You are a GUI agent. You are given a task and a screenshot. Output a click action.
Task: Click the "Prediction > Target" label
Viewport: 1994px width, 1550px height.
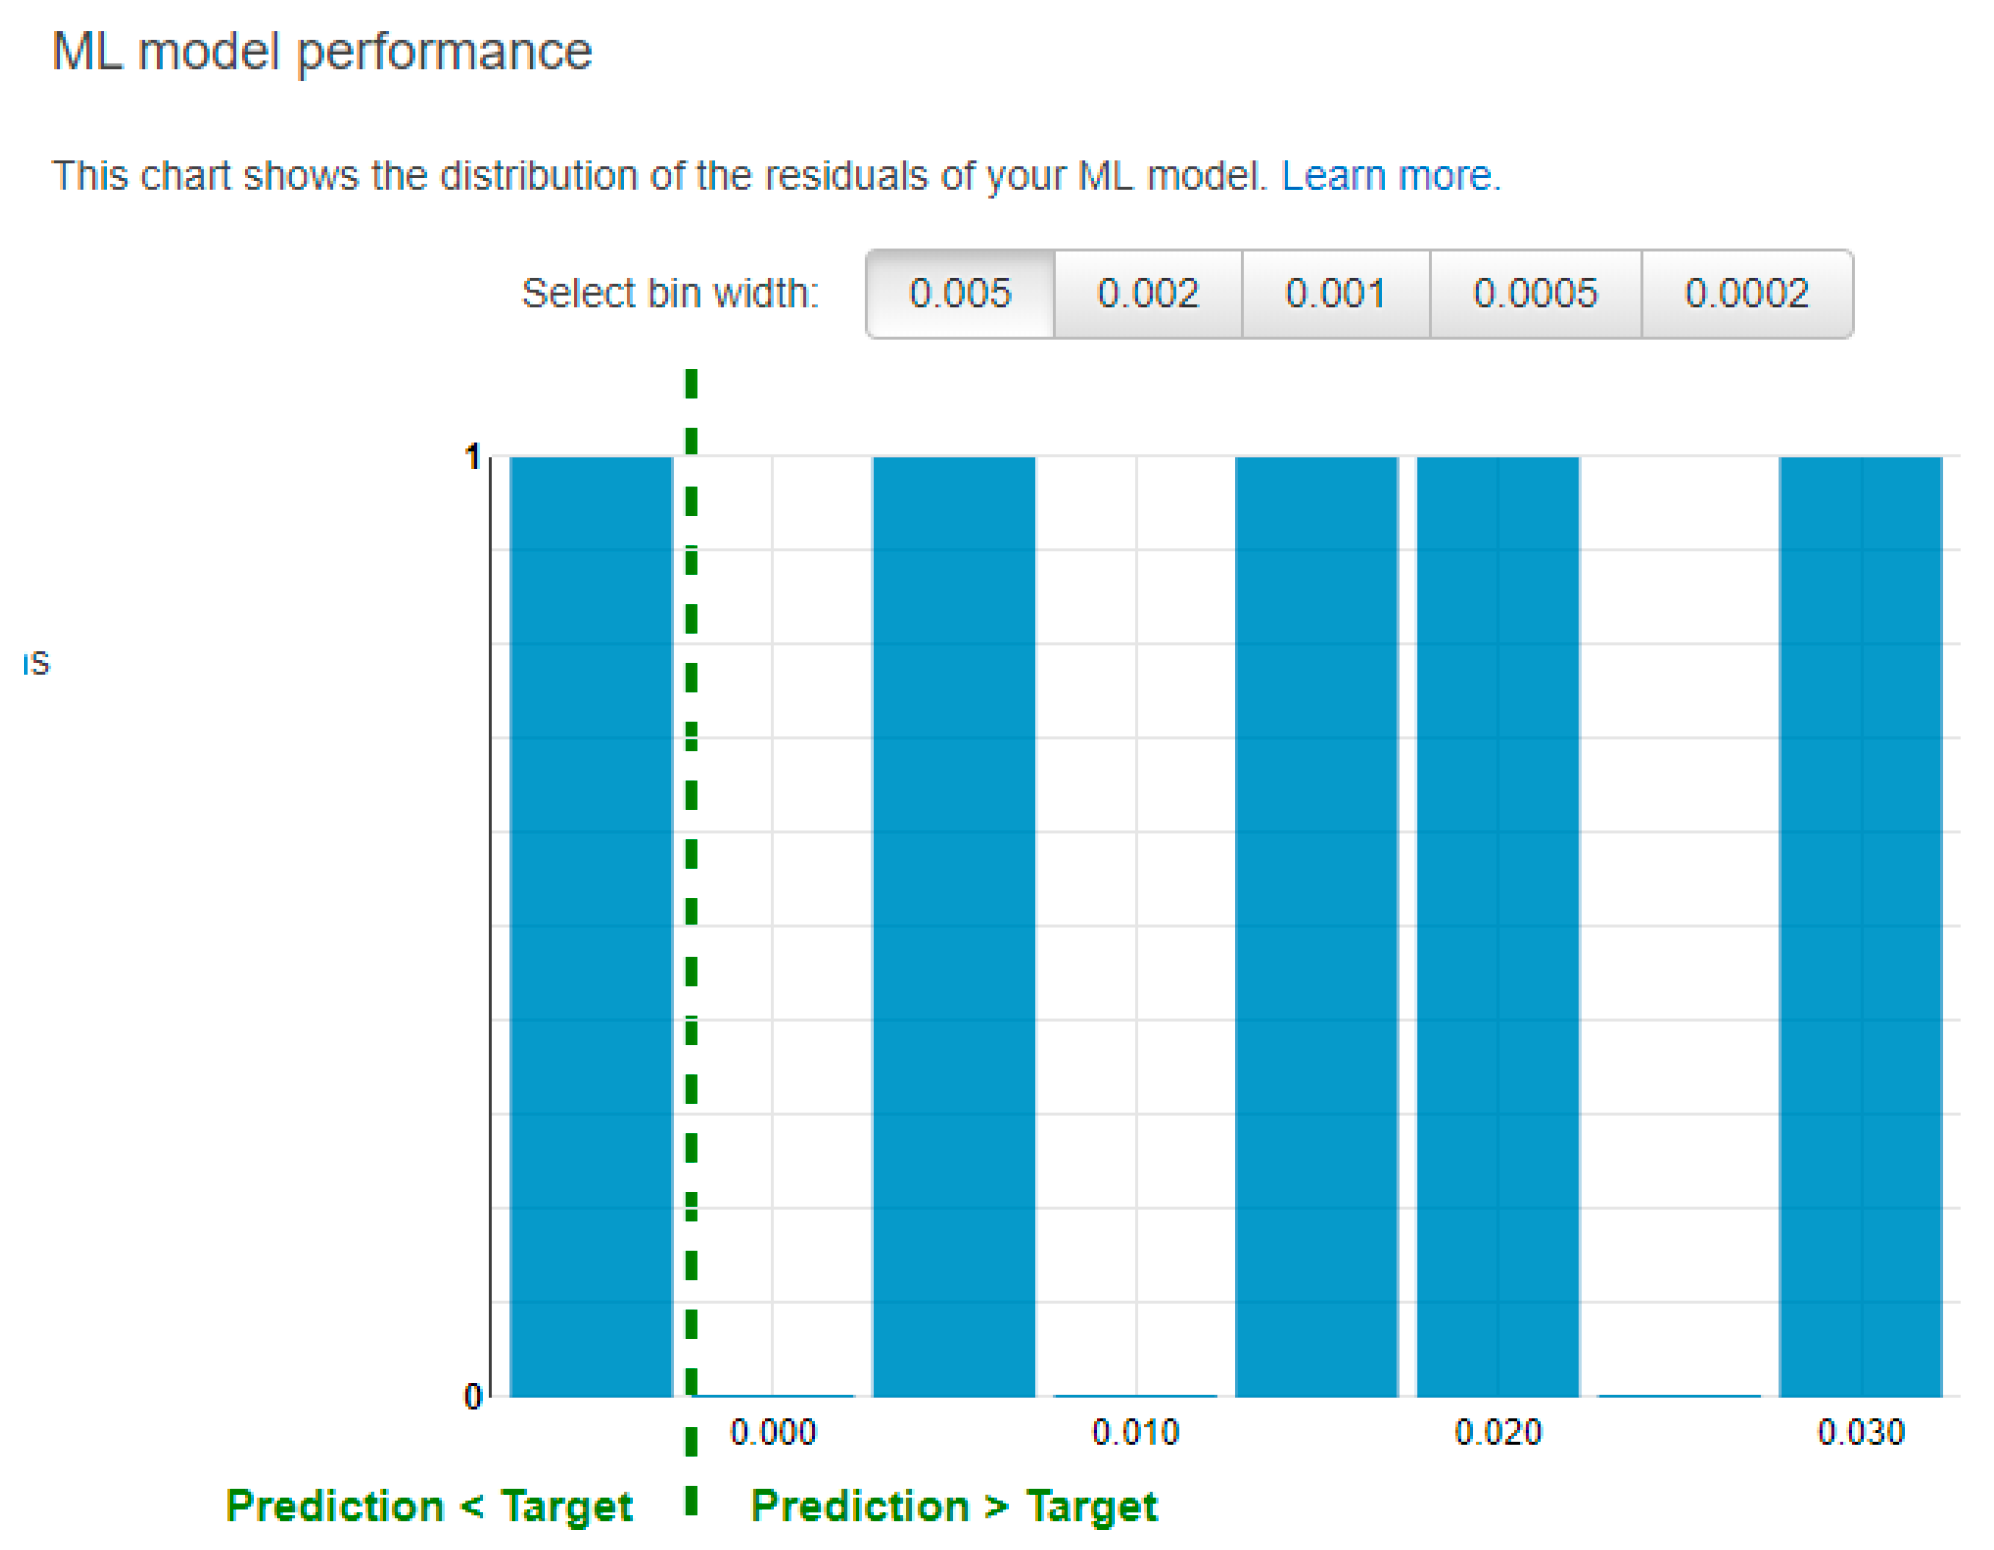pos(953,1505)
